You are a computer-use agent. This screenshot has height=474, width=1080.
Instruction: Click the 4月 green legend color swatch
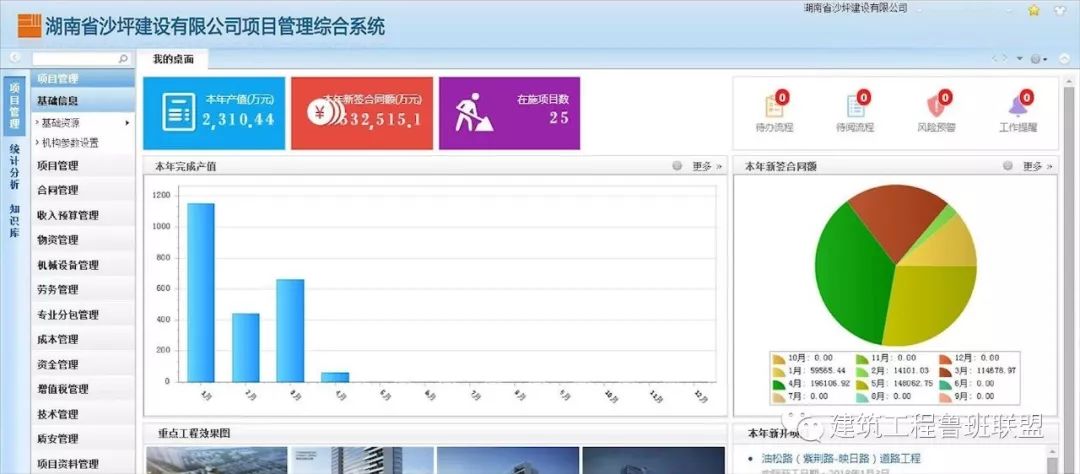(x=780, y=382)
